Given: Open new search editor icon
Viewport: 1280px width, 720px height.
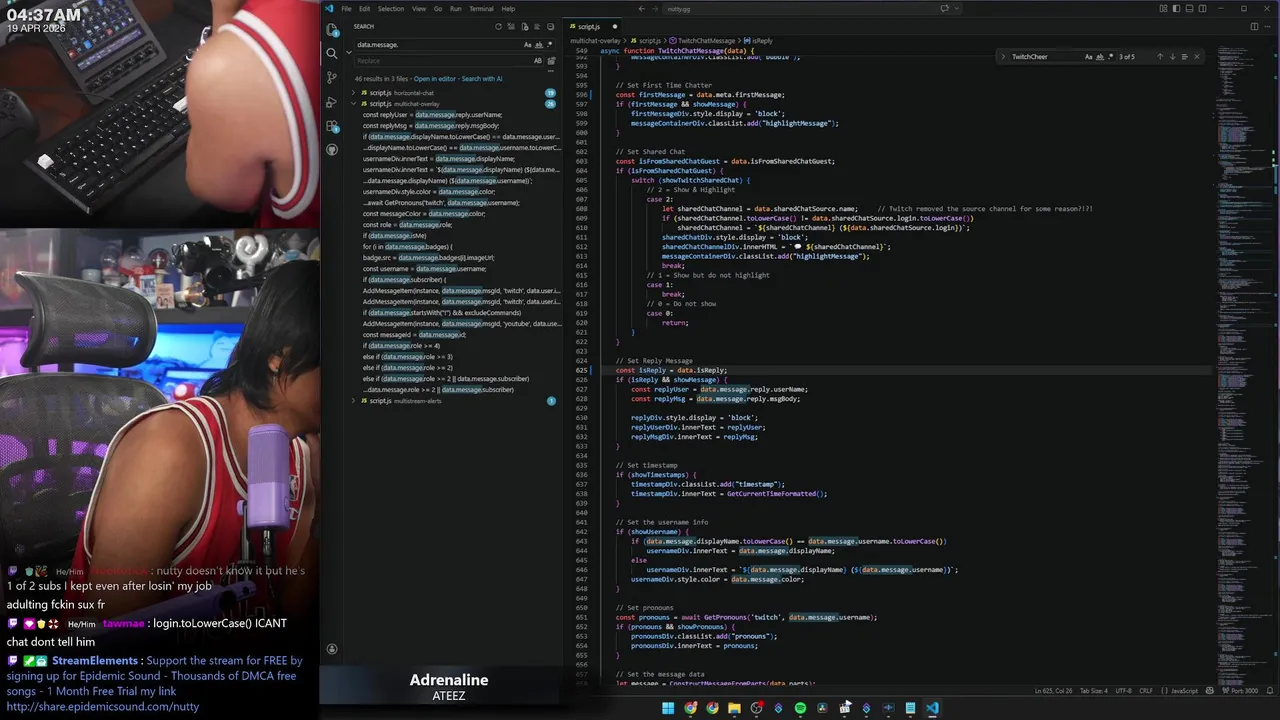Looking at the screenshot, I should [x=524, y=27].
